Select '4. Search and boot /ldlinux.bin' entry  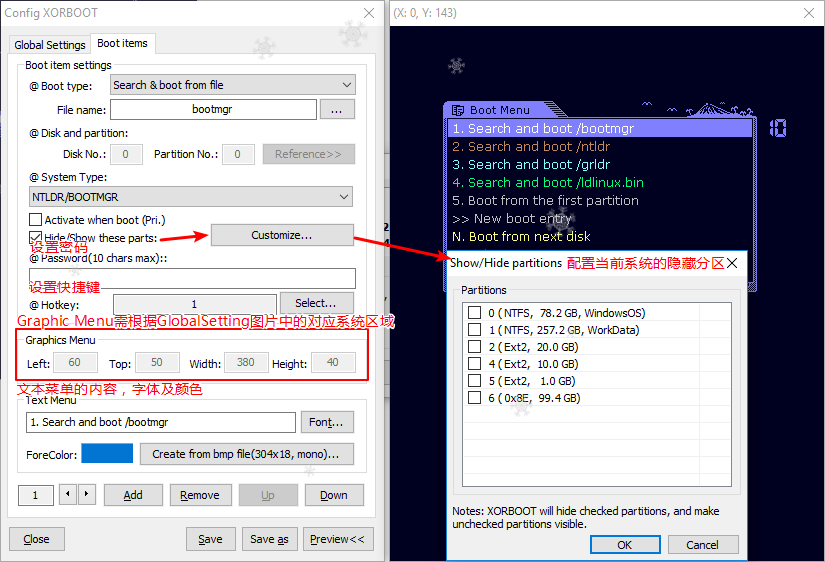600,182
